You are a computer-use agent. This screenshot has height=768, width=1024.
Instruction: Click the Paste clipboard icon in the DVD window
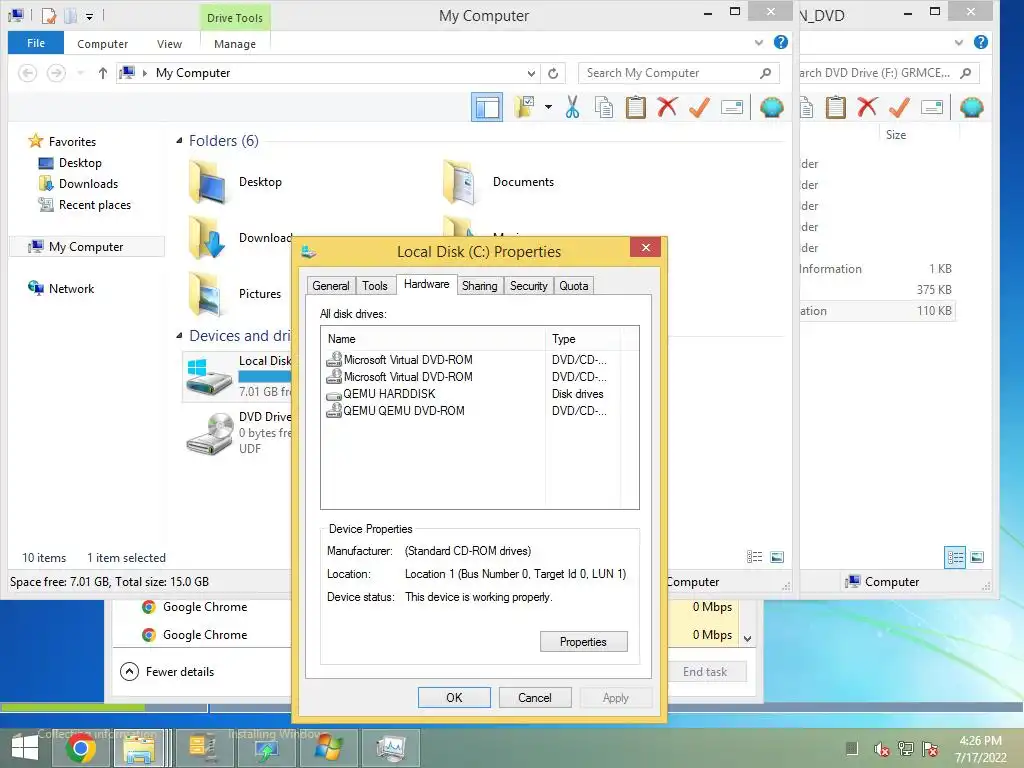(835, 107)
